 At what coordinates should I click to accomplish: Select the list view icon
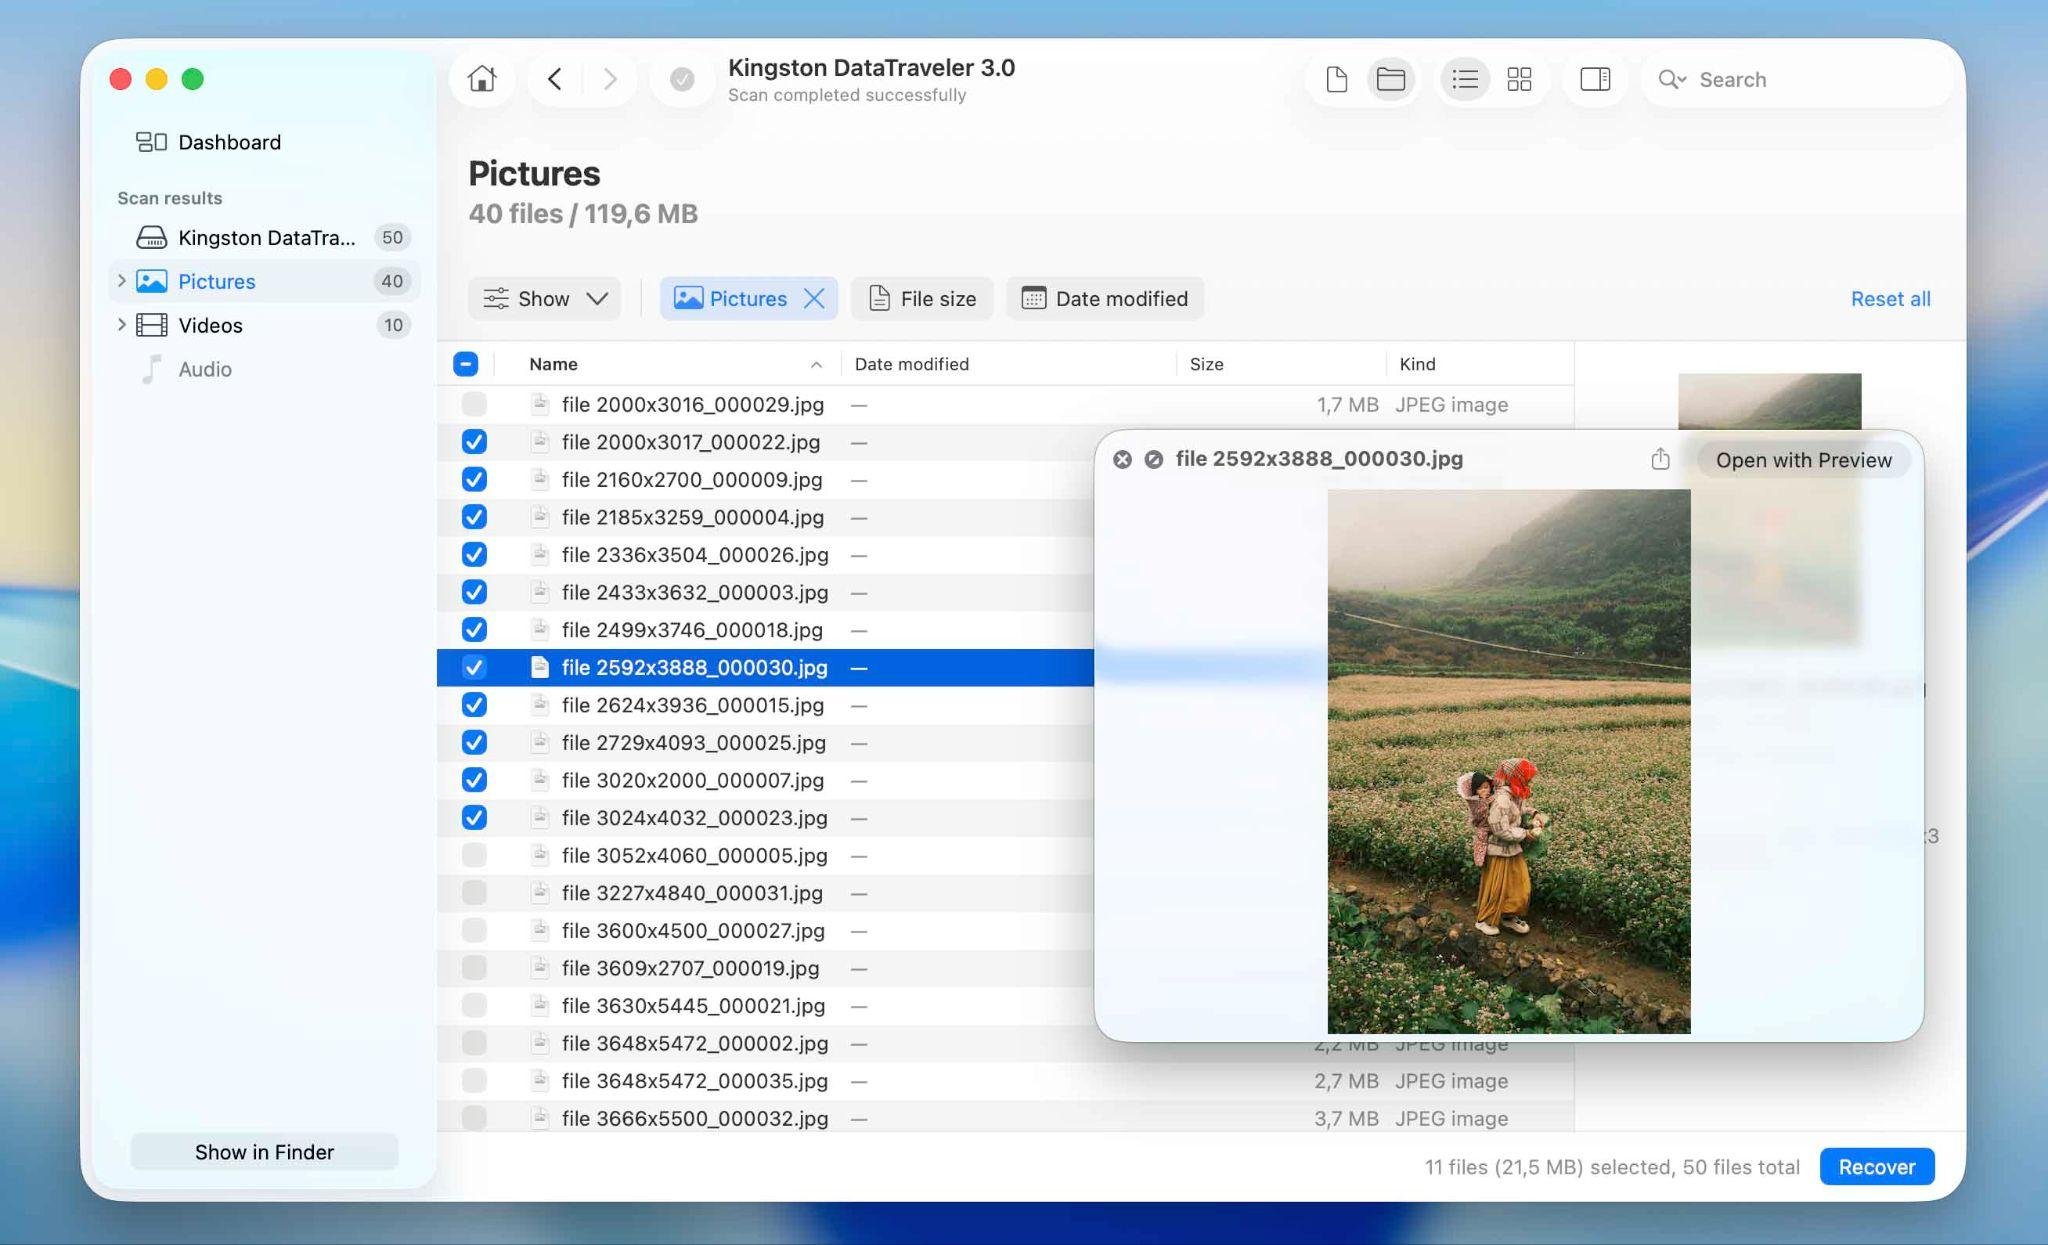point(1465,79)
